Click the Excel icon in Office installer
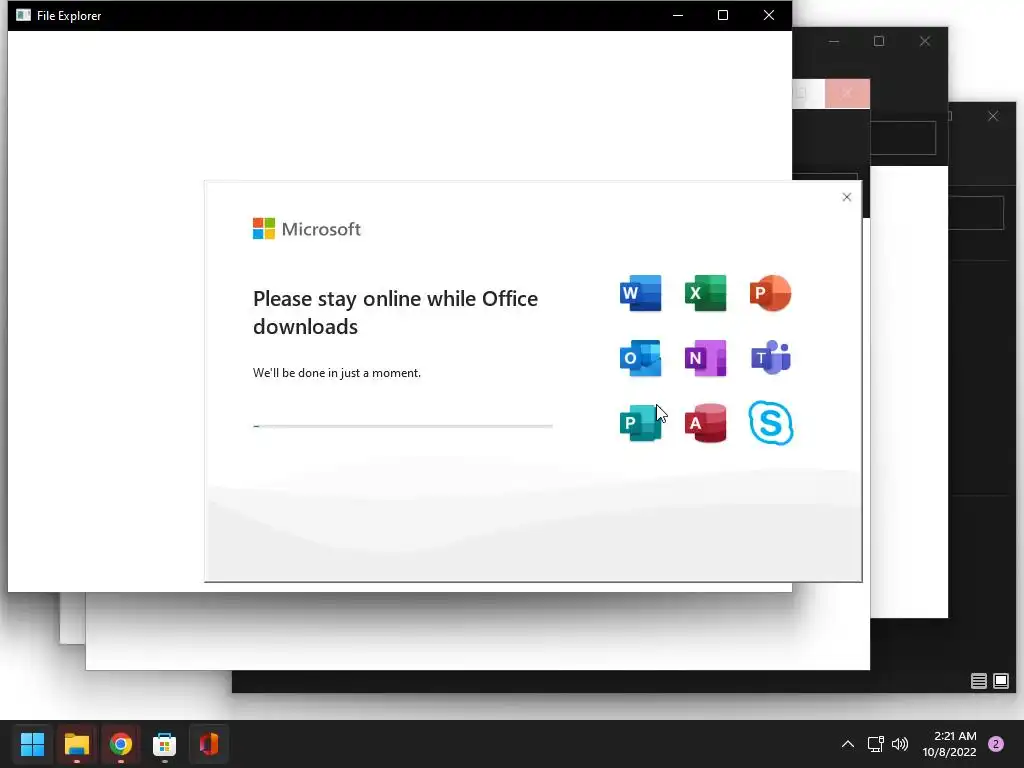1024x768 pixels. coord(705,293)
